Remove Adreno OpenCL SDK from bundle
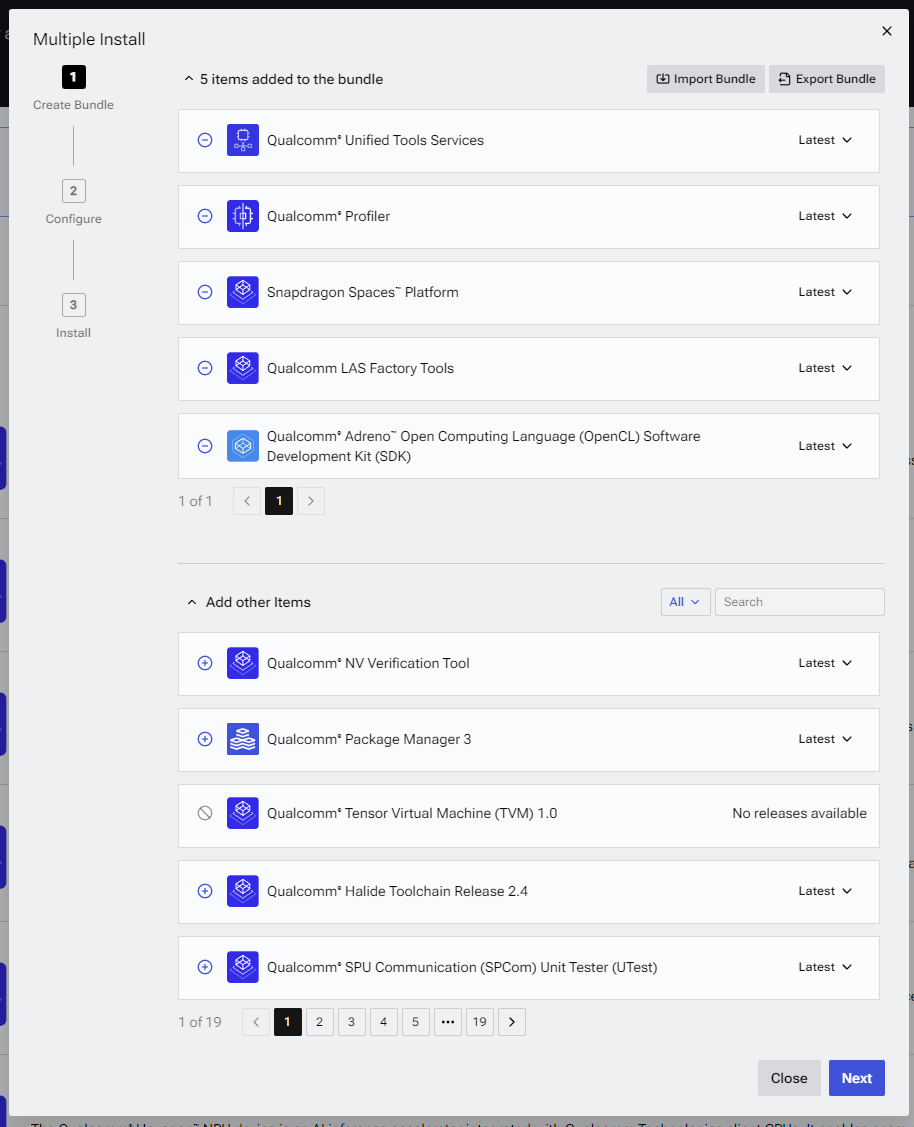The height and width of the screenshot is (1127, 914). (205, 446)
